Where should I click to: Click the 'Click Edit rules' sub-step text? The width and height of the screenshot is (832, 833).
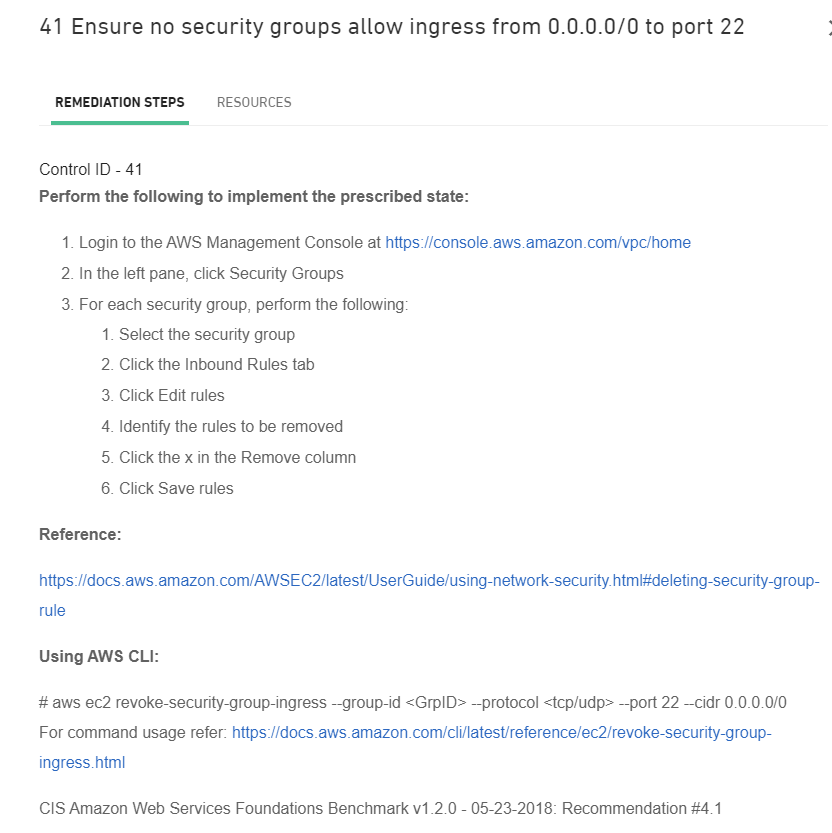172,395
